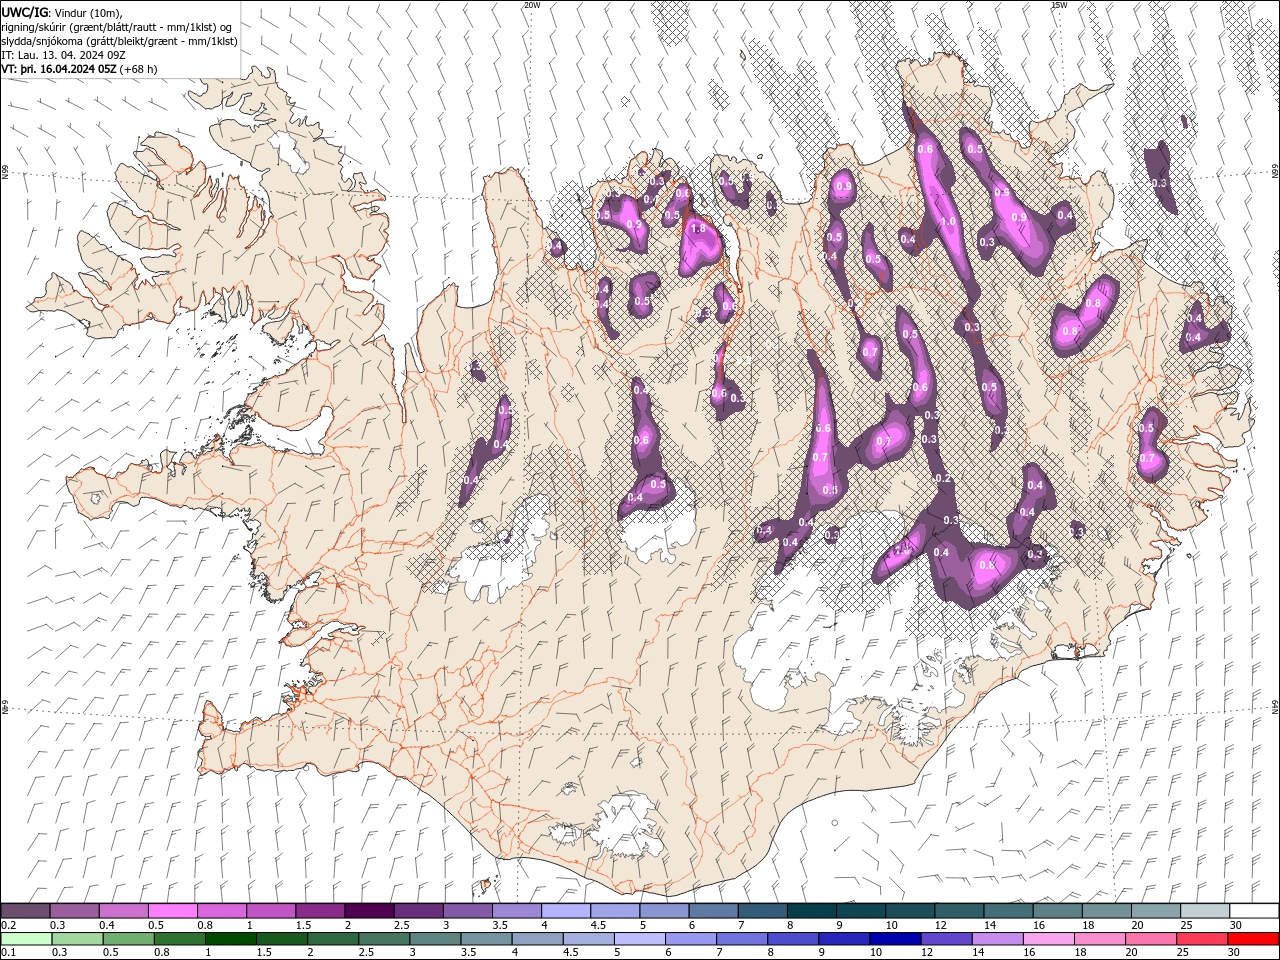Click the 3 swatch on the snow scale

pyautogui.click(x=467, y=911)
